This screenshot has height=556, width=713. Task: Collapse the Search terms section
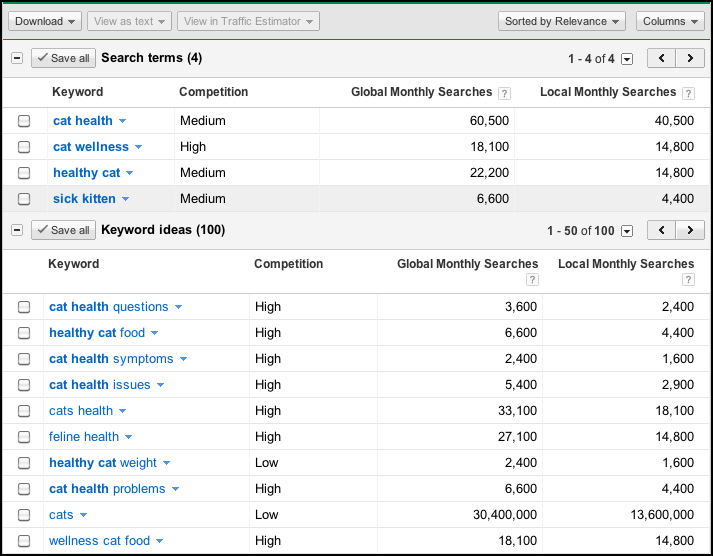pyautogui.click(x=17, y=58)
